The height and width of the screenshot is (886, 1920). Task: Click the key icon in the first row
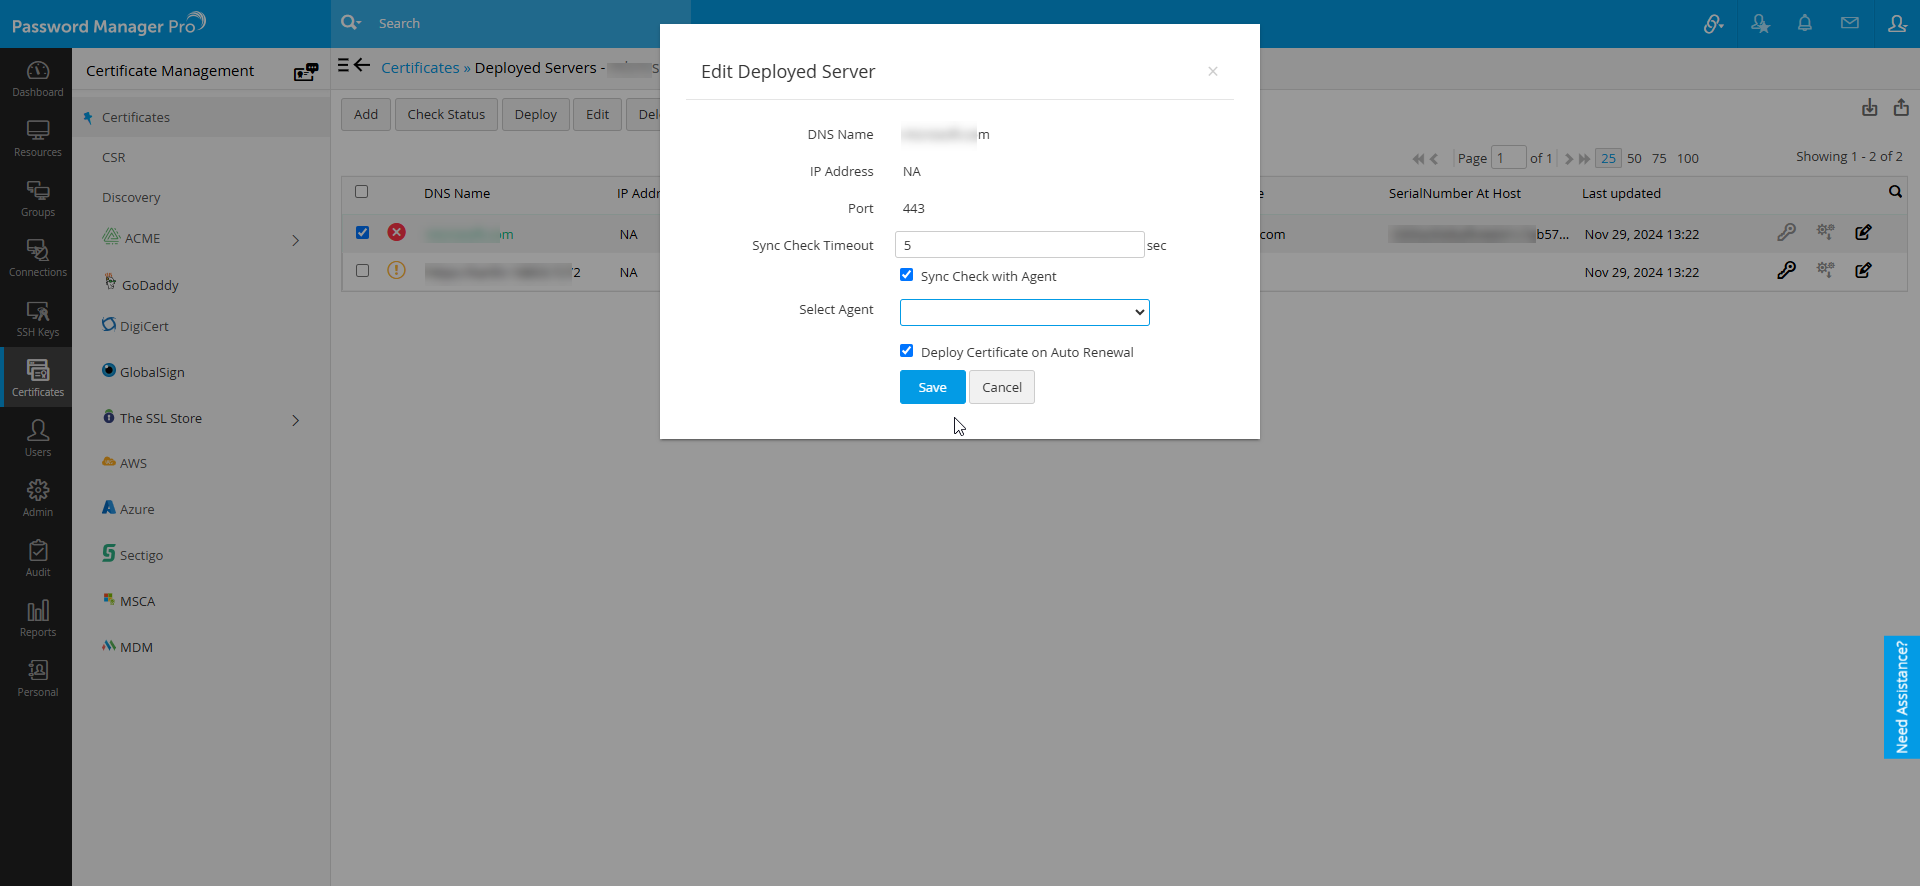[x=1786, y=232]
